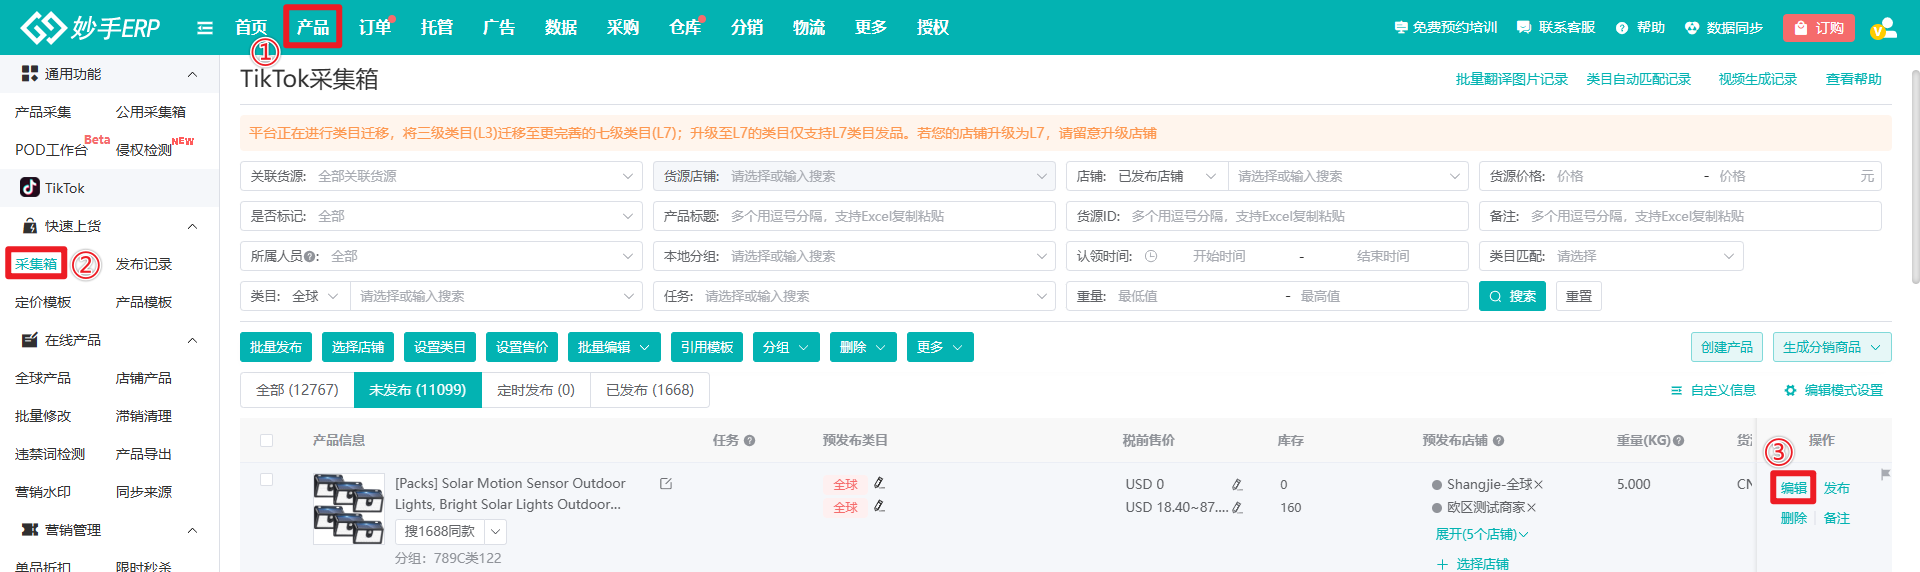Switch to 定时发布 (0) tab
The image size is (1920, 572).
point(536,390)
